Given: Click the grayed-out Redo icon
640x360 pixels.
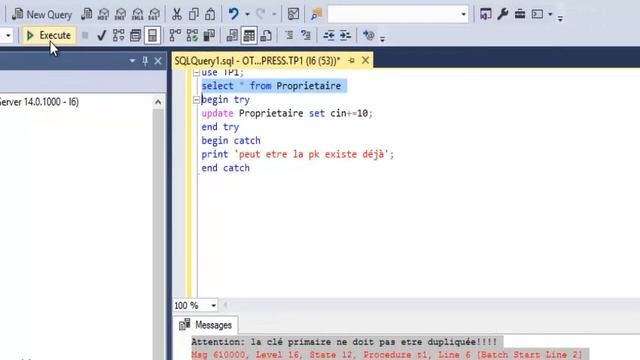Looking at the screenshot, I should pyautogui.click(x=260, y=14).
